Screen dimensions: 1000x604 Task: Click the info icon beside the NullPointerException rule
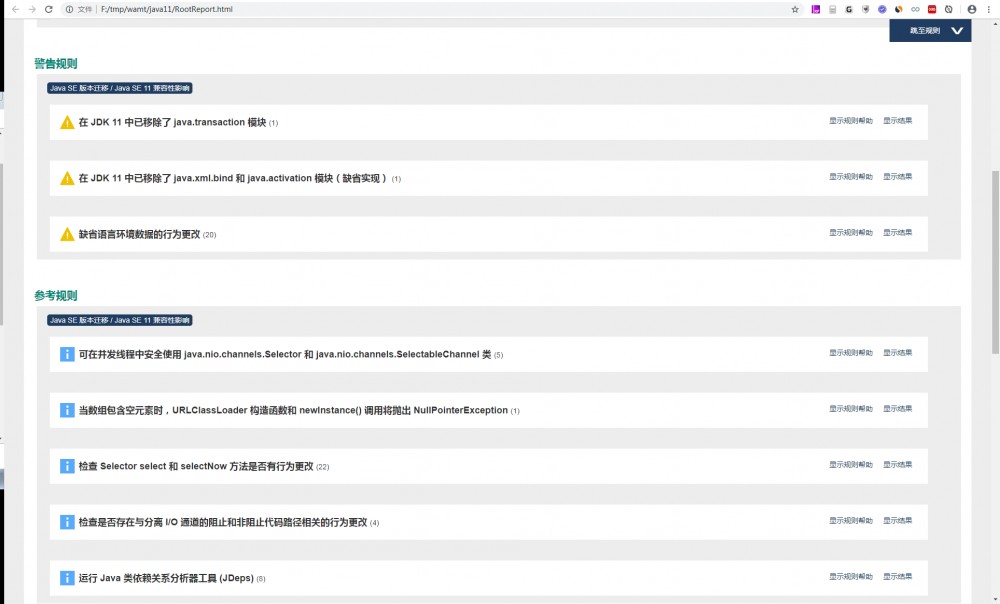pyautogui.click(x=67, y=410)
